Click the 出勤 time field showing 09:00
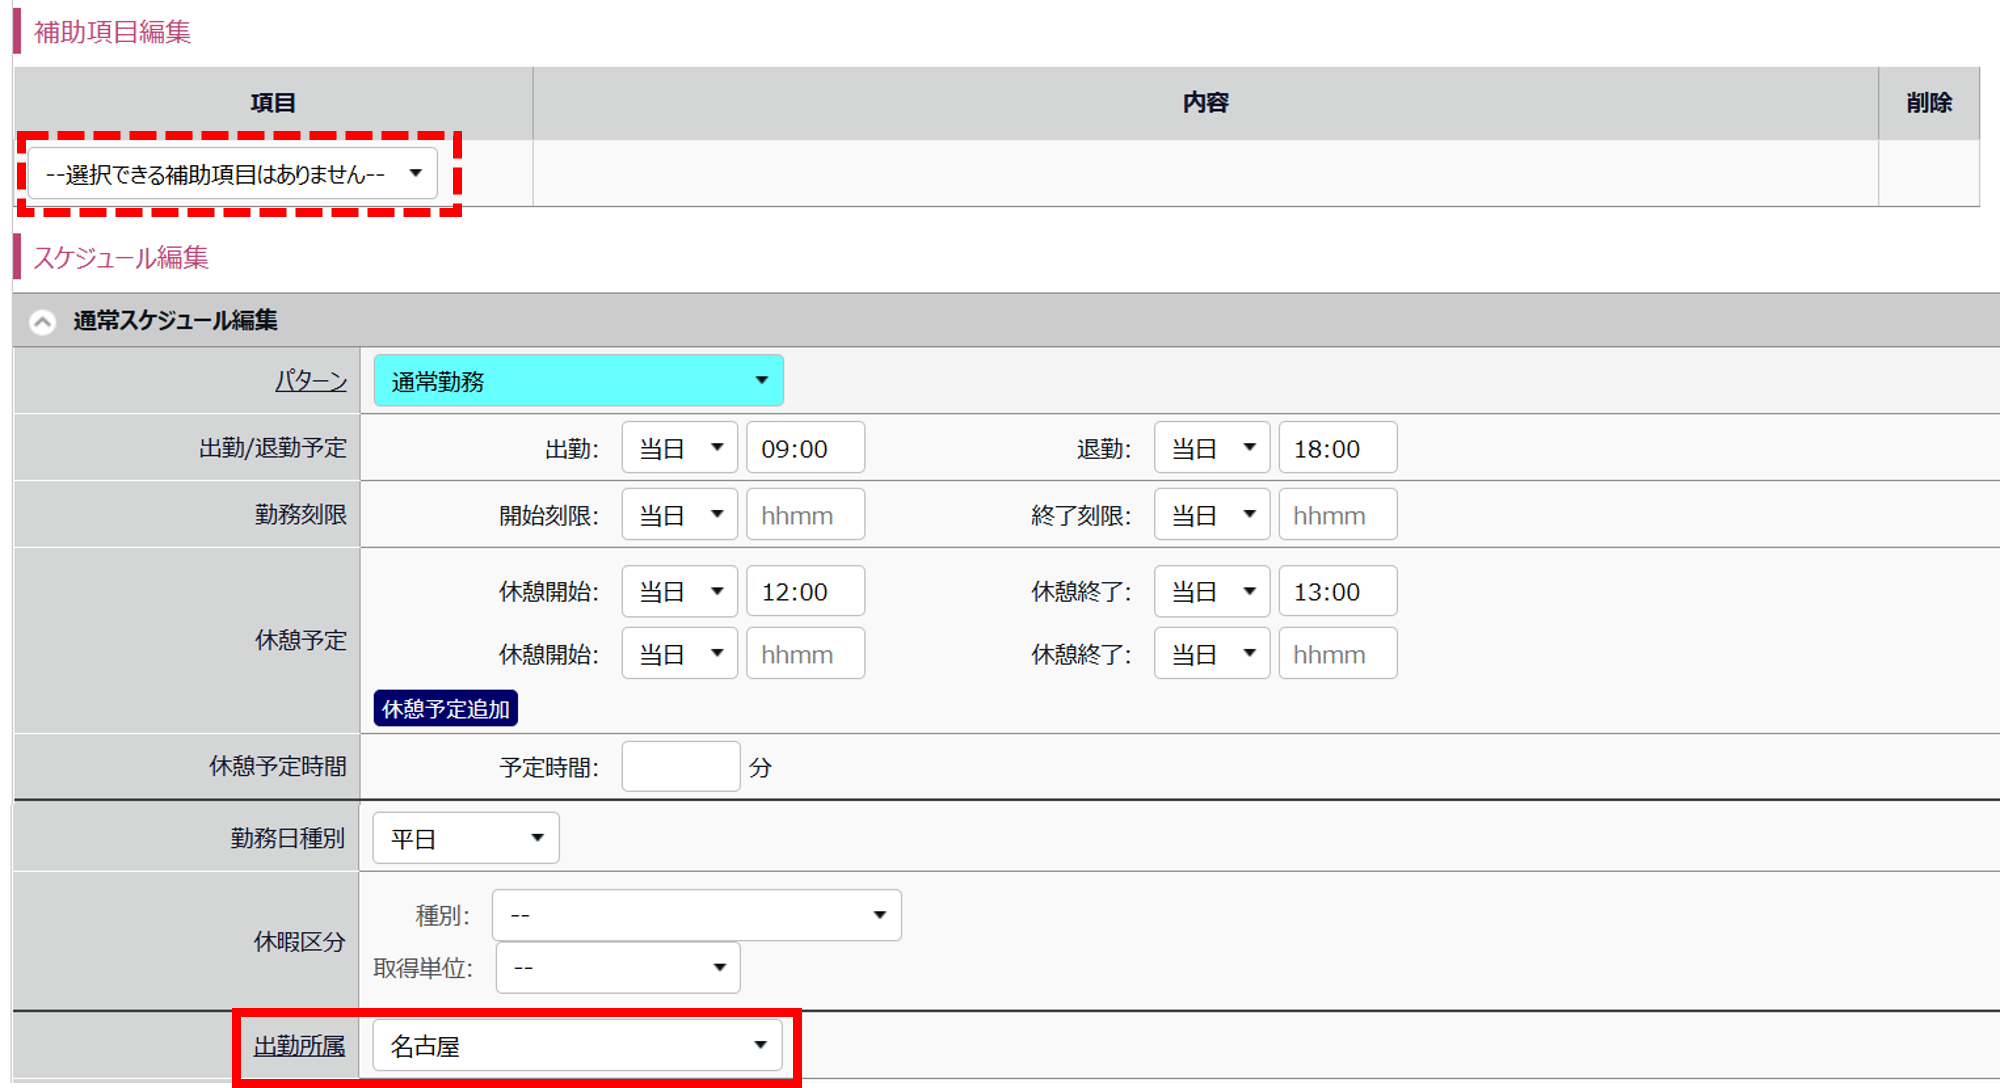The image size is (2000, 1088). pos(805,447)
